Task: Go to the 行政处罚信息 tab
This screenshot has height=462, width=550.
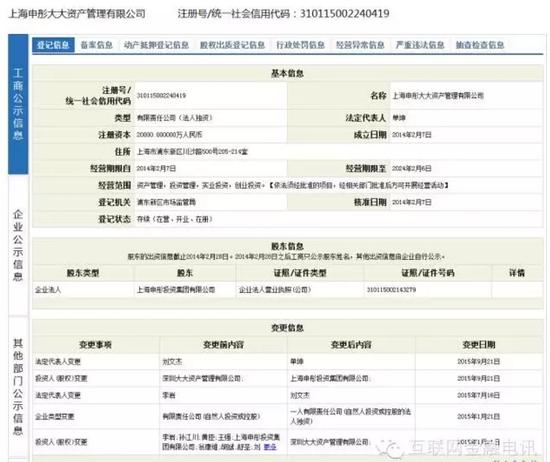Action: 300,45
